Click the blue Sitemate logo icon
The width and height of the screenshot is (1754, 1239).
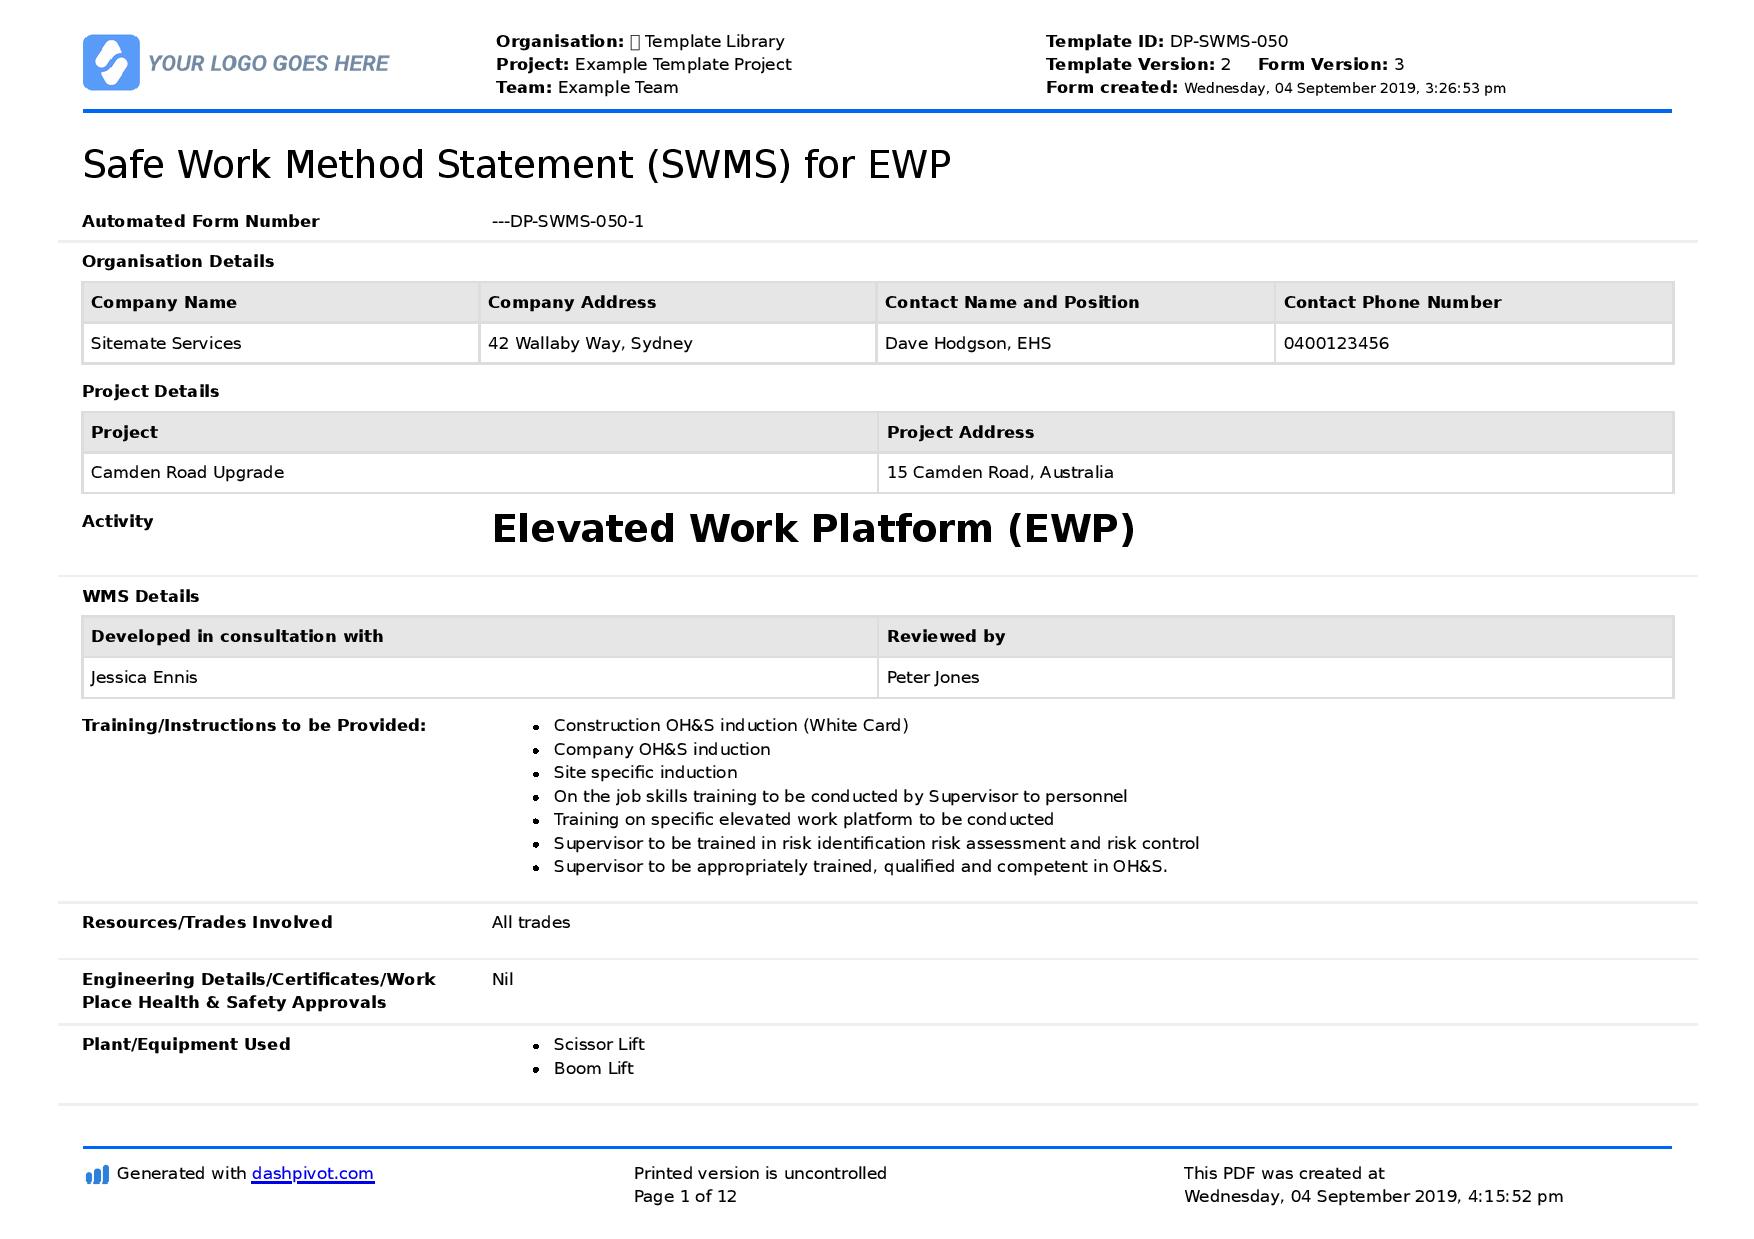tap(111, 63)
